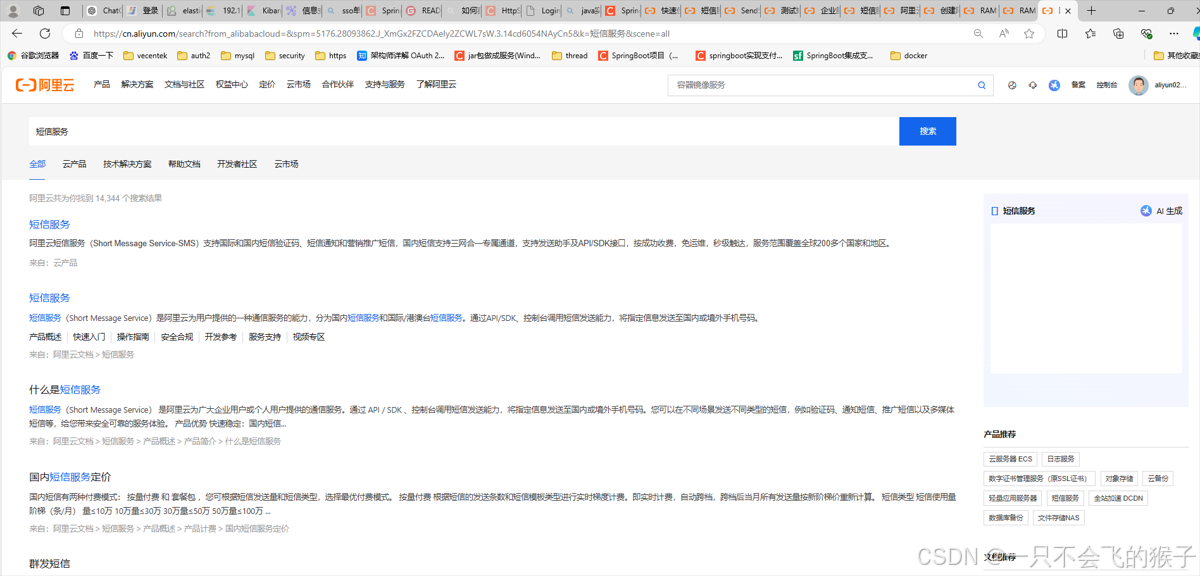Click the blue 搜索 button
This screenshot has width=1200, height=576.
(927, 131)
